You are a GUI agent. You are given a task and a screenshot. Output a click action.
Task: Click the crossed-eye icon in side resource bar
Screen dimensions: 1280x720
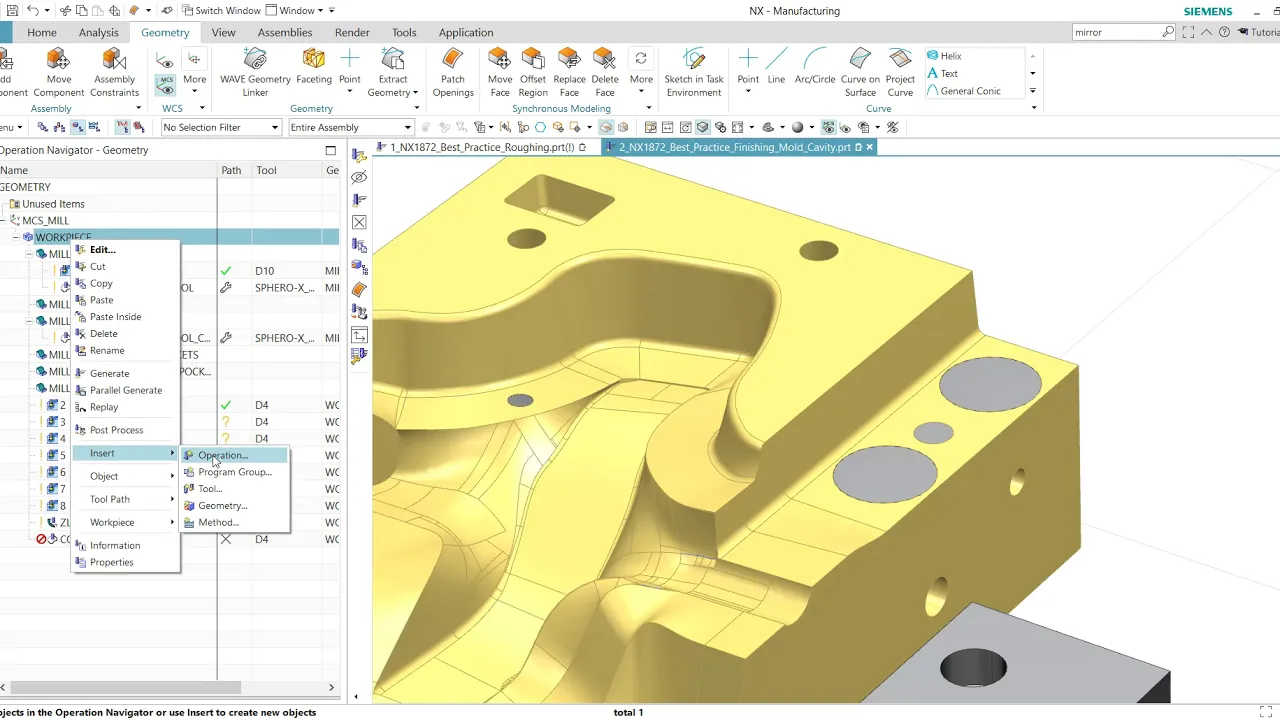click(359, 177)
